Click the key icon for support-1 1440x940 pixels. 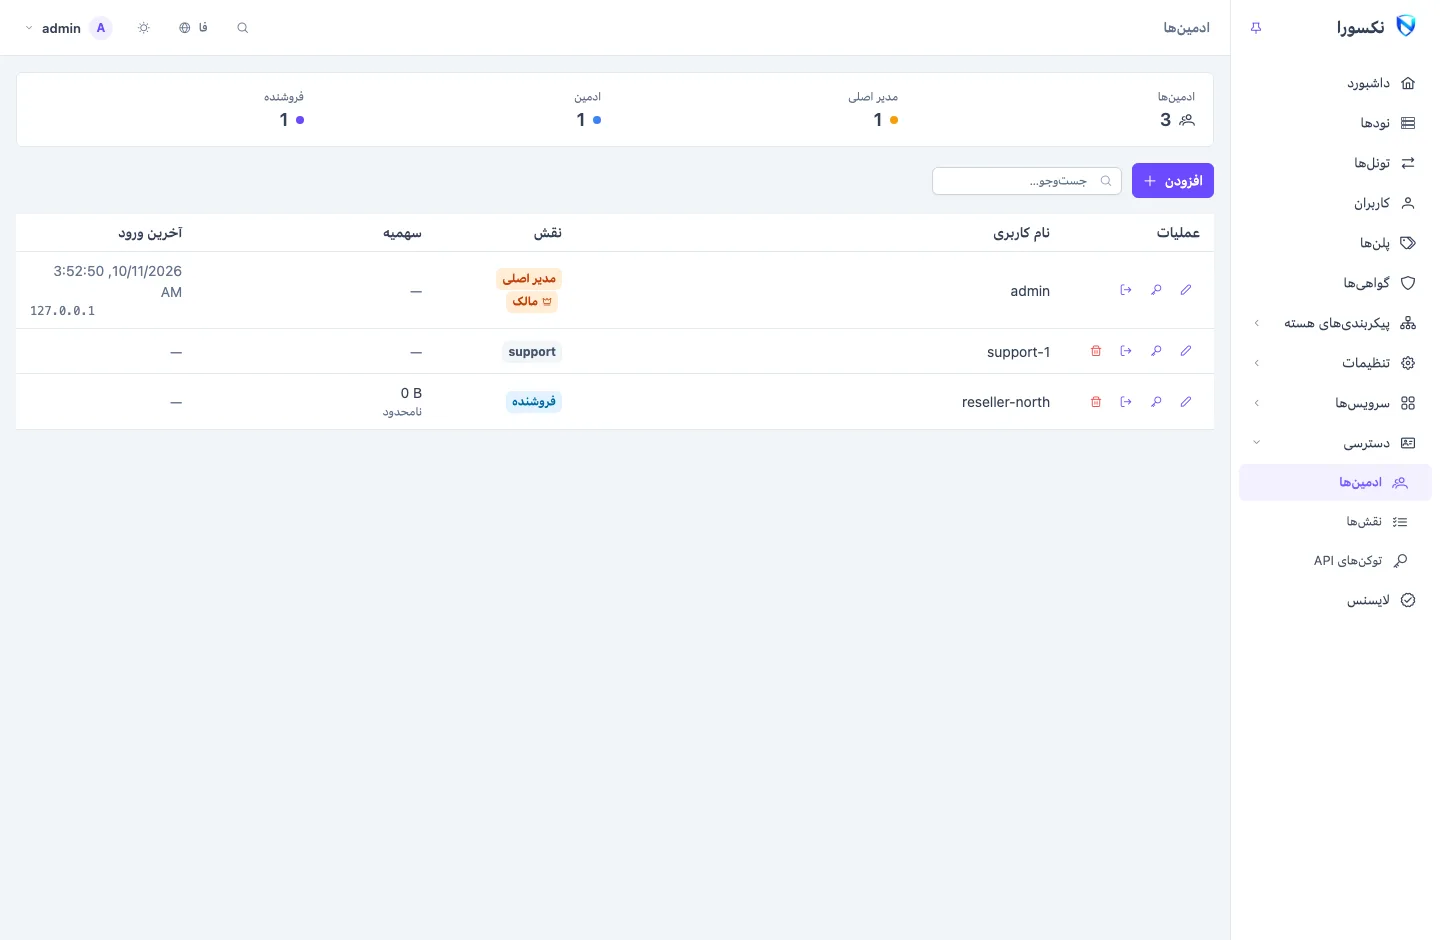1156,351
